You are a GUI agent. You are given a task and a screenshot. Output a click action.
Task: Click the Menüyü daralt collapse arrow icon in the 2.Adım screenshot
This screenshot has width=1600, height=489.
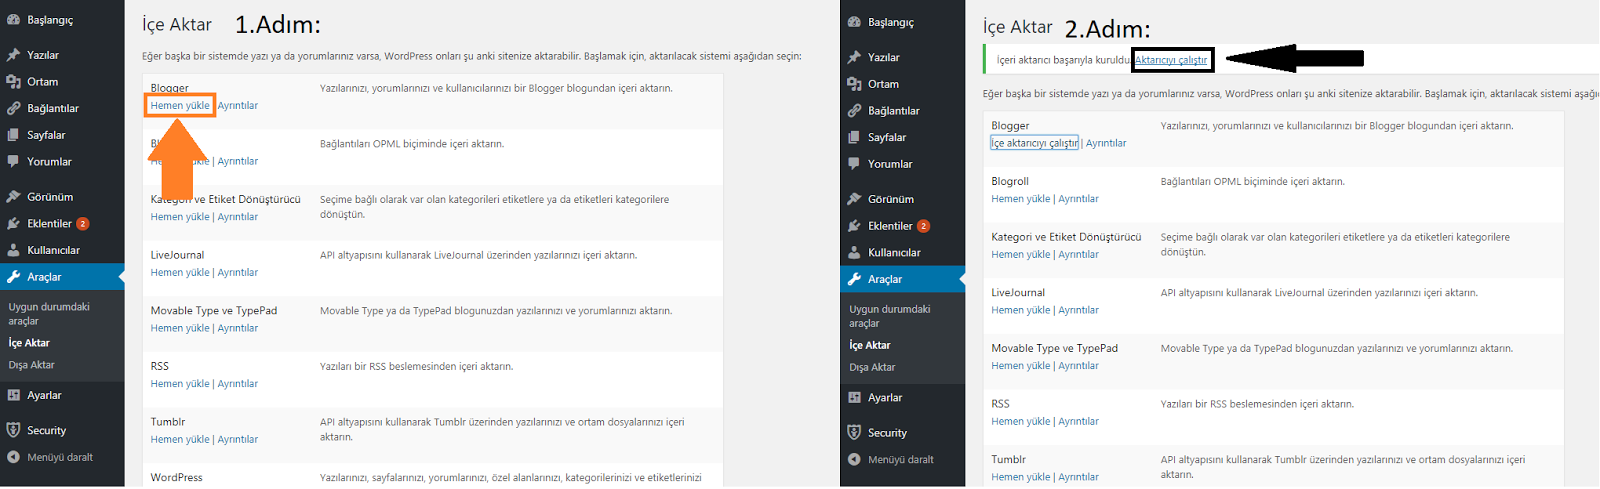point(854,459)
